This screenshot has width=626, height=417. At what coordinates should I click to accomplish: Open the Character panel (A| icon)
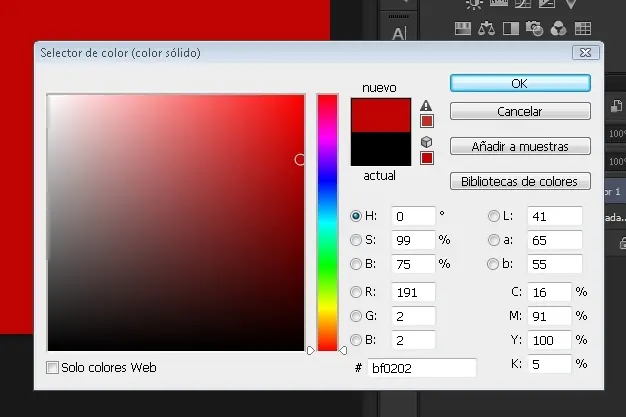point(399,34)
